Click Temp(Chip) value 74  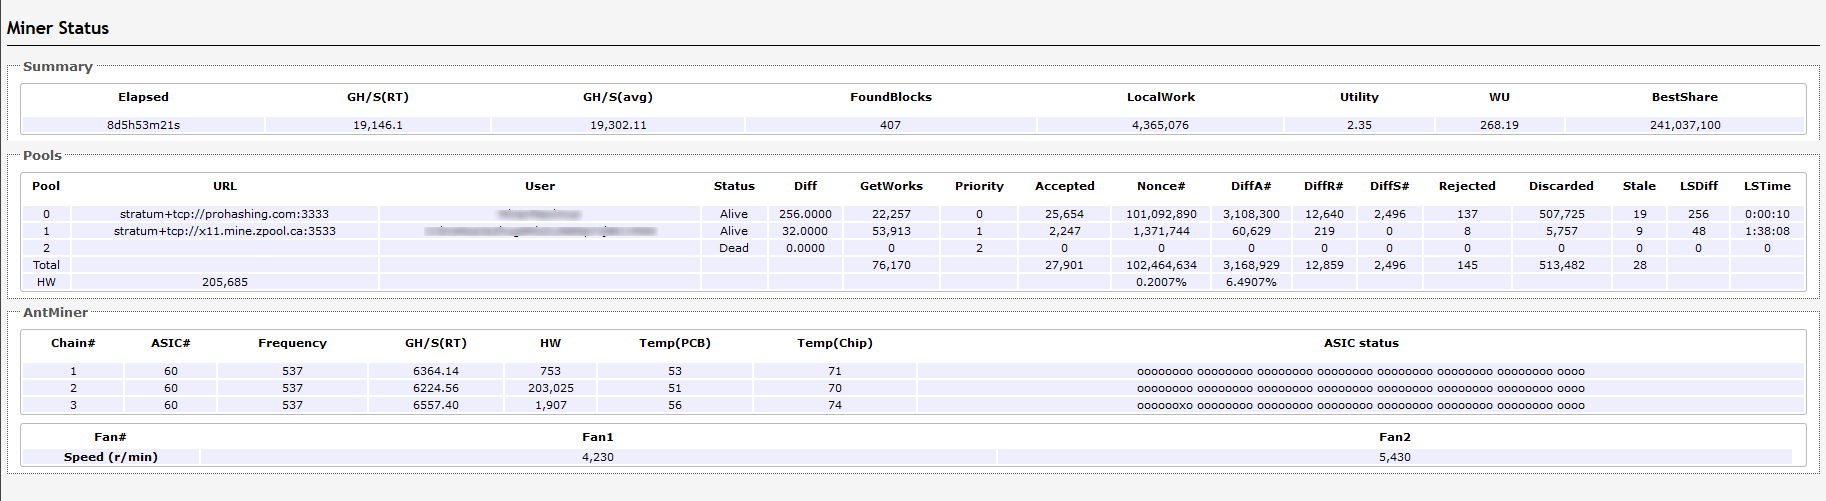[x=834, y=405]
